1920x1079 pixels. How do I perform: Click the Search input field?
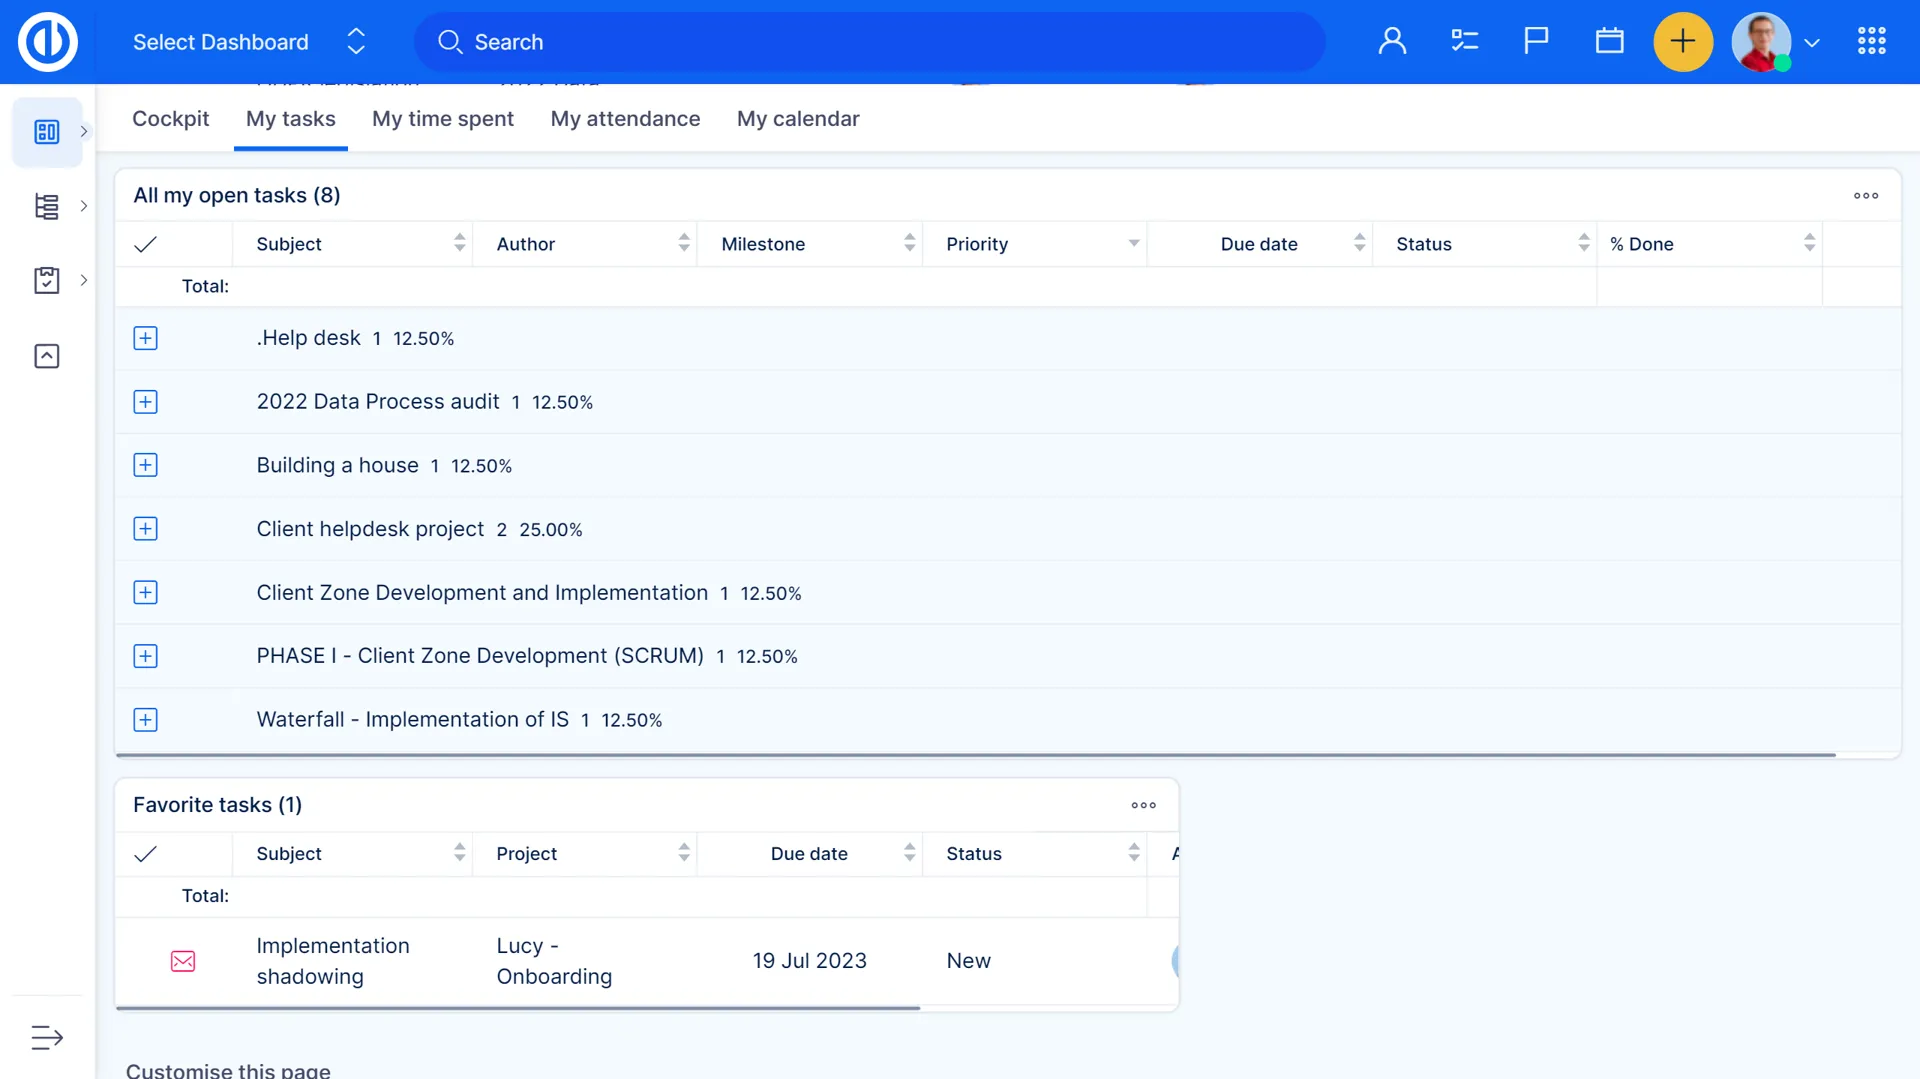tap(870, 42)
